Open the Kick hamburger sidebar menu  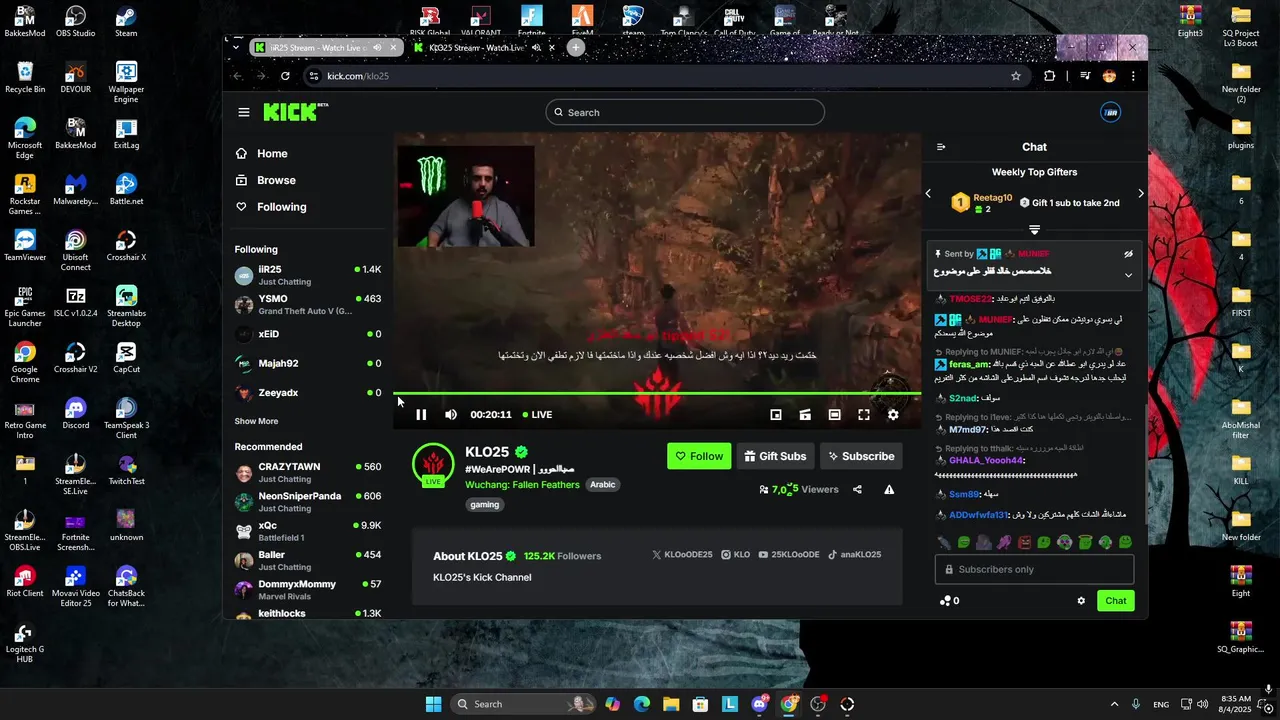point(244,112)
